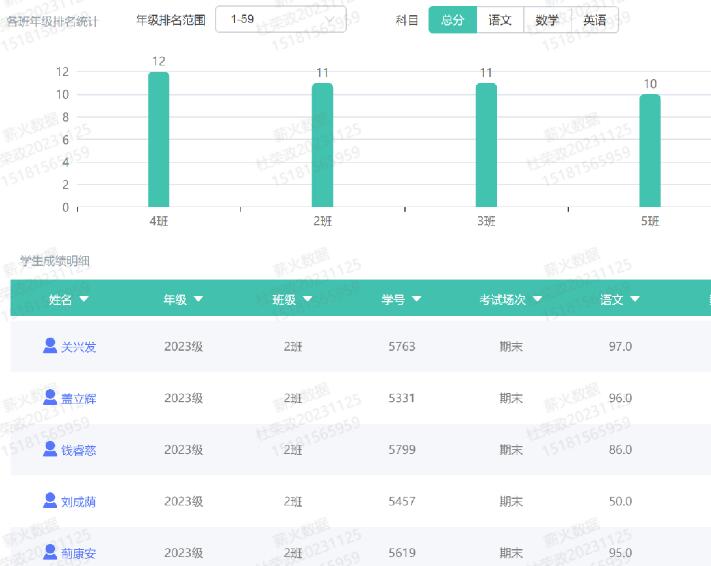Image resolution: width=711 pixels, height=566 pixels.
Task: Click student number 5457
Action: click(x=402, y=502)
